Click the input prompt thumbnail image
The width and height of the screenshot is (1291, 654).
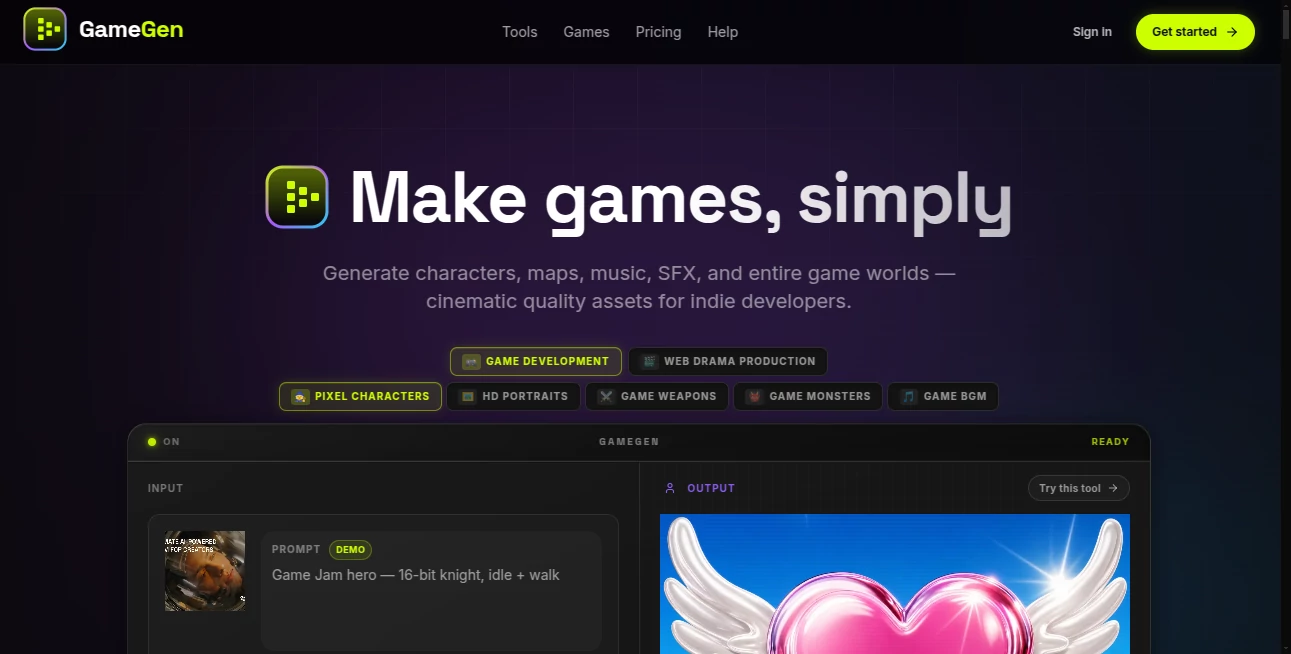coord(205,571)
